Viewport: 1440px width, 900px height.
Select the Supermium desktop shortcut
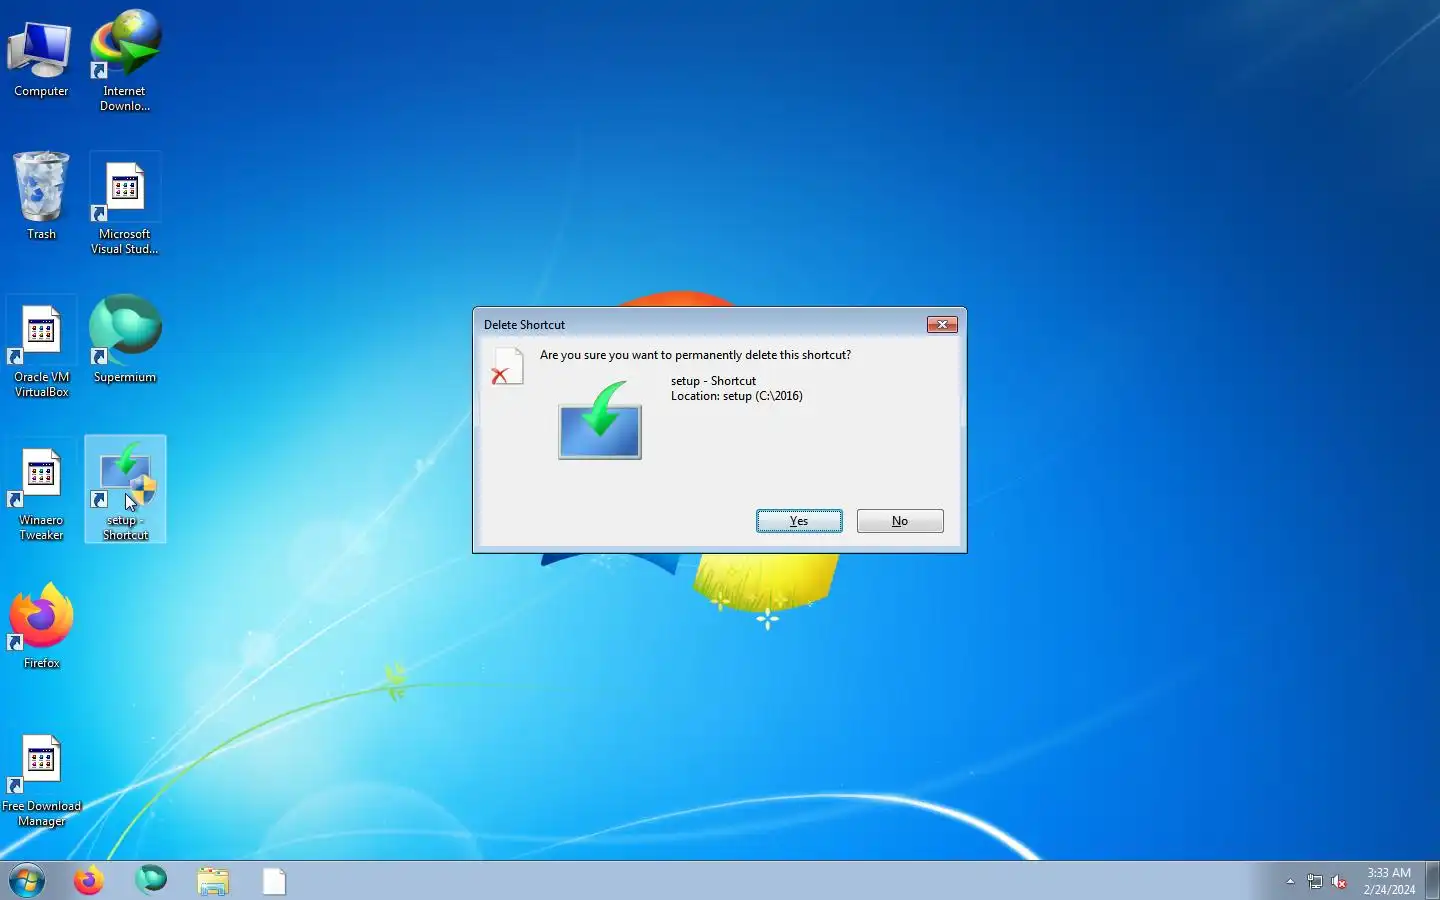click(x=125, y=340)
